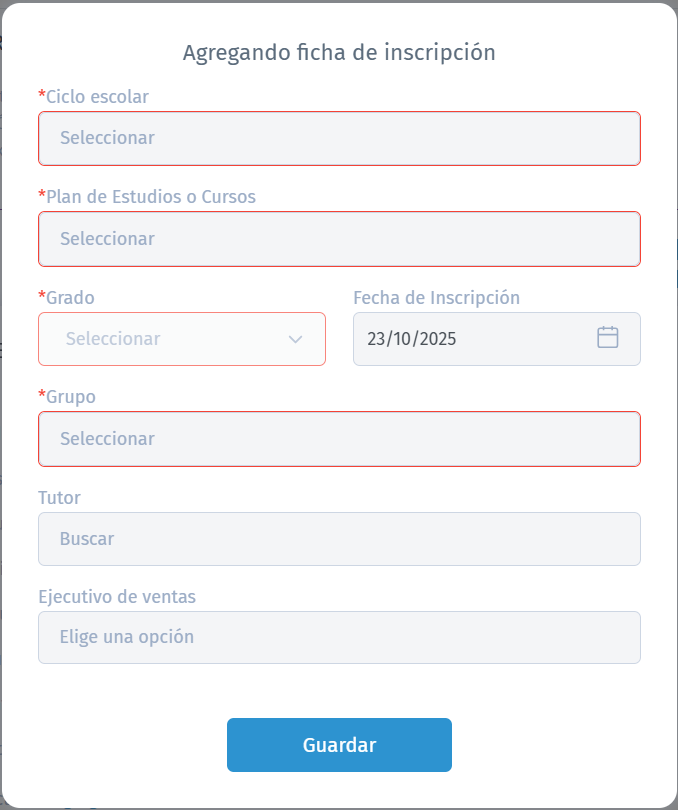This screenshot has height=810, width=678.
Task: Expand the Grado dropdown
Action: coord(181,339)
